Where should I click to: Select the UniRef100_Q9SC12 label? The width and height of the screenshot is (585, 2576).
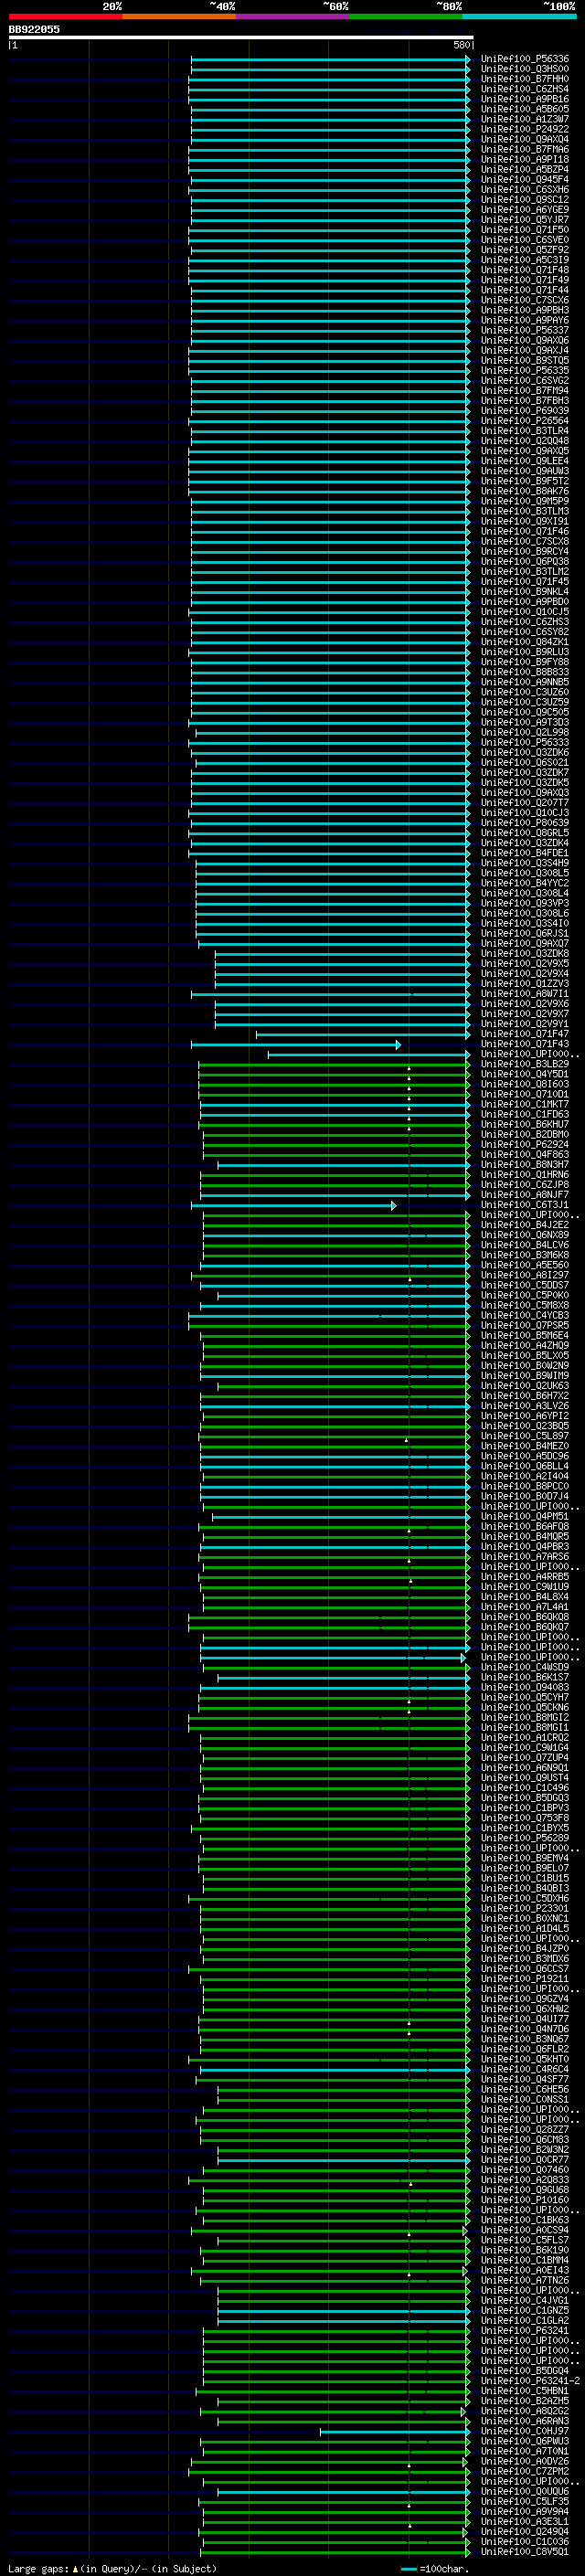525,199
